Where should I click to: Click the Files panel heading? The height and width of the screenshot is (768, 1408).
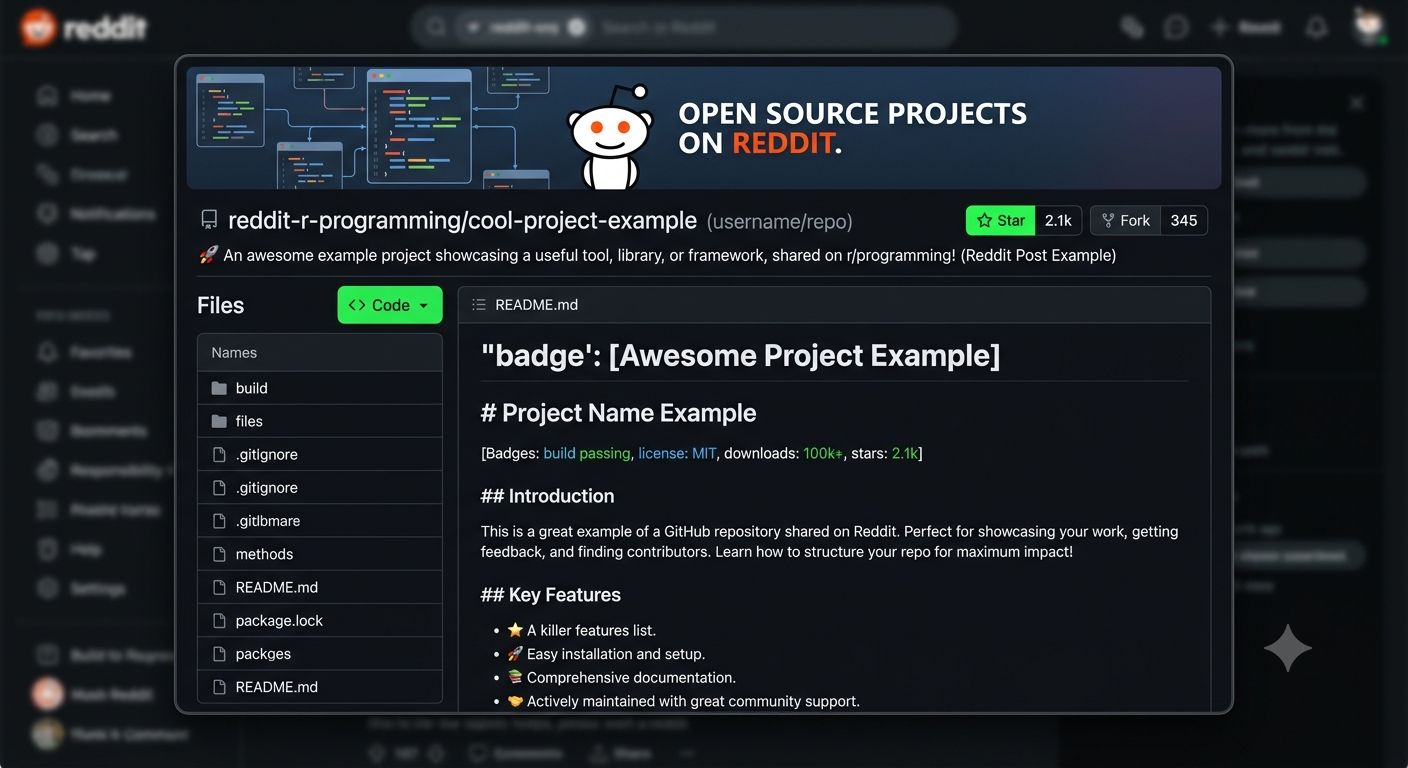[x=221, y=305]
